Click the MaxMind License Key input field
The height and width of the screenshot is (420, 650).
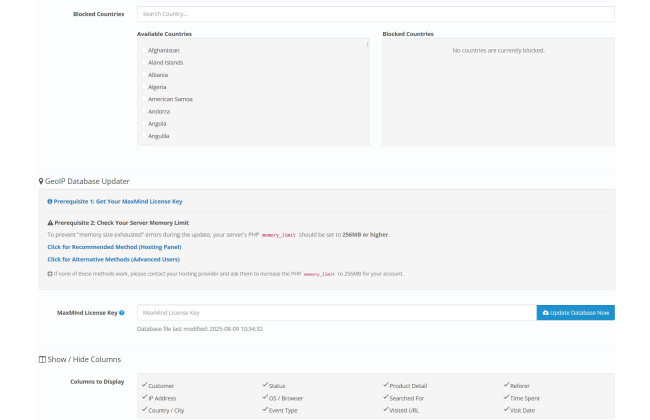click(x=337, y=313)
